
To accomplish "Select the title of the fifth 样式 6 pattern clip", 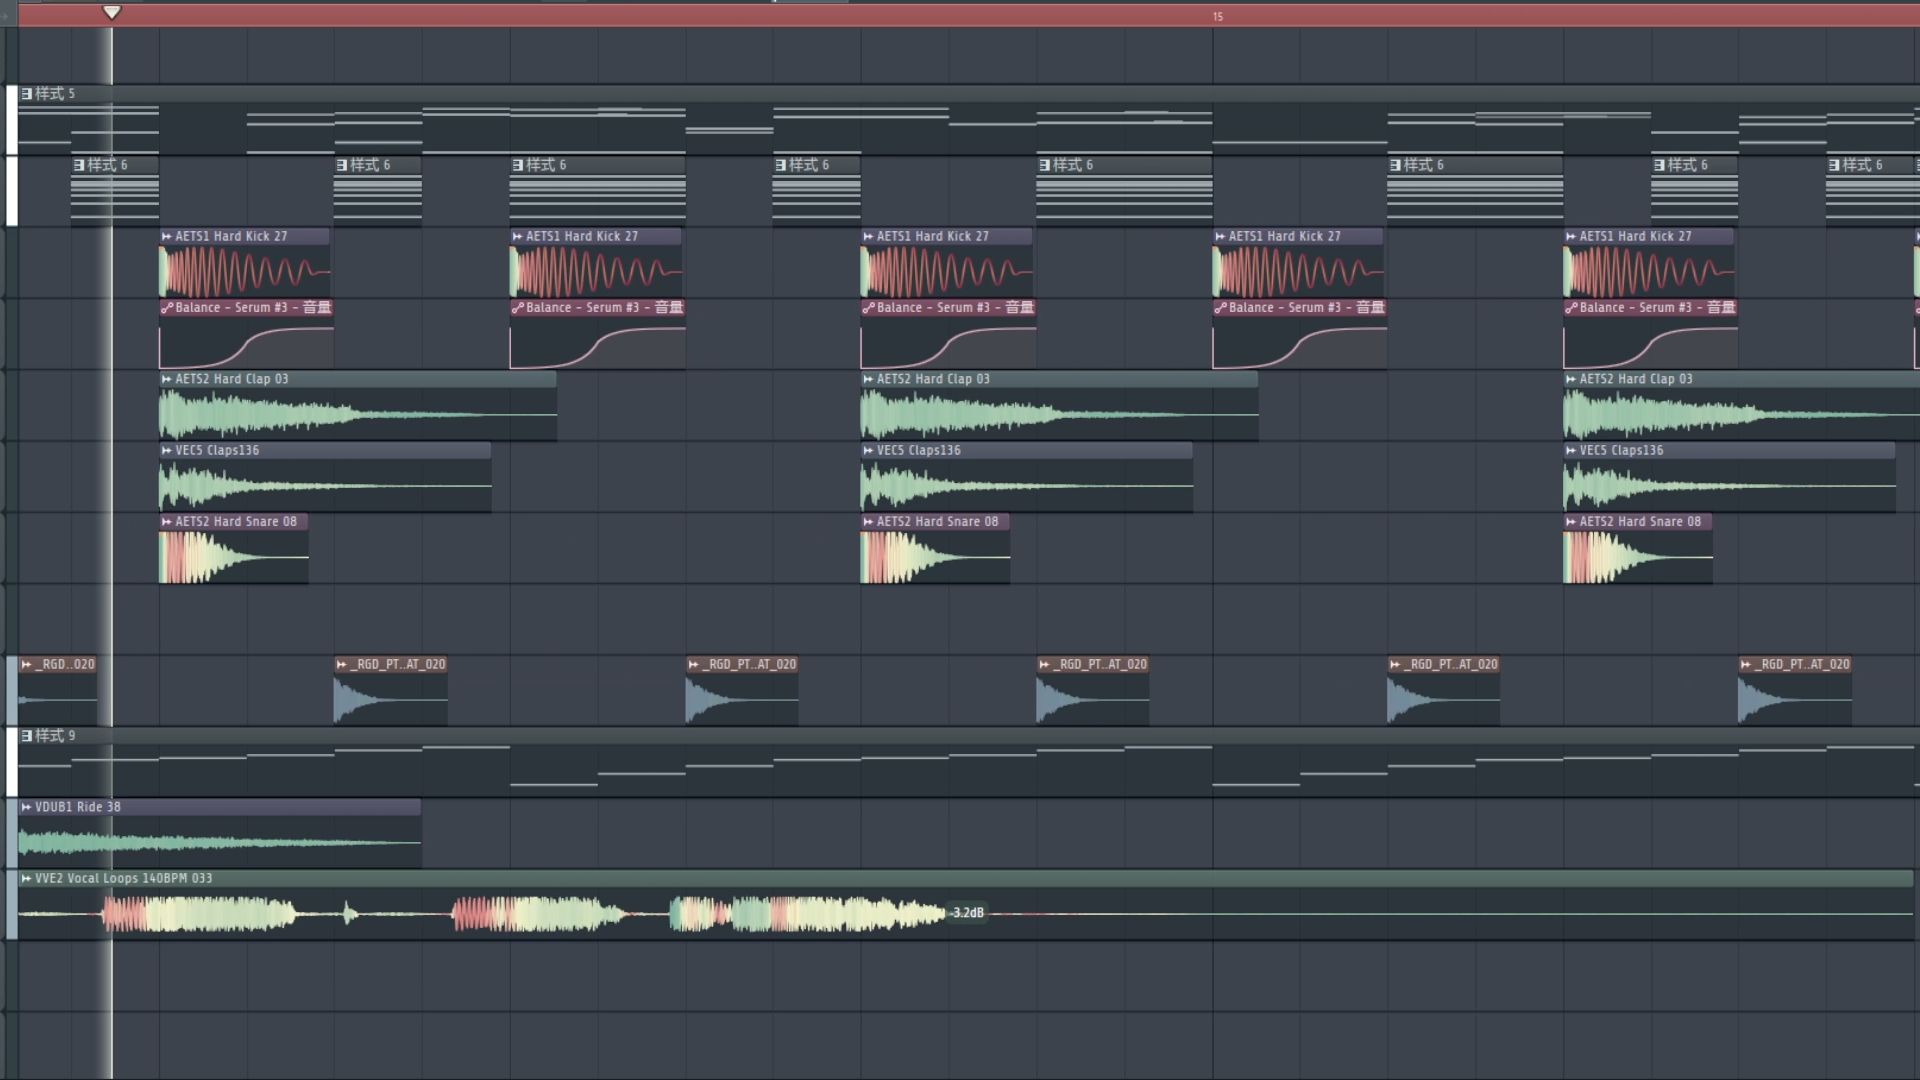I will click(1073, 165).
